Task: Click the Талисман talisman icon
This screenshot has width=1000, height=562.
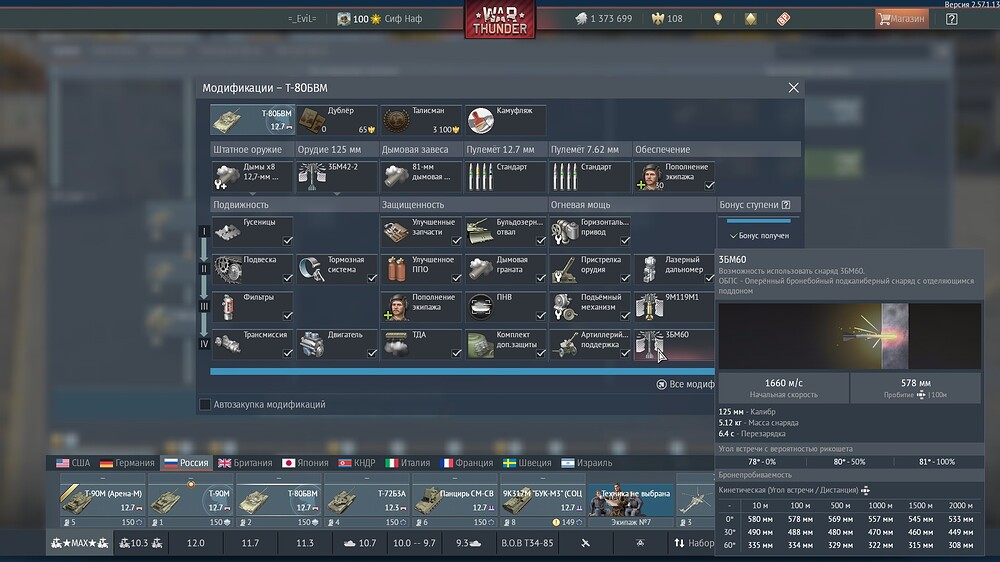Action: [396, 120]
